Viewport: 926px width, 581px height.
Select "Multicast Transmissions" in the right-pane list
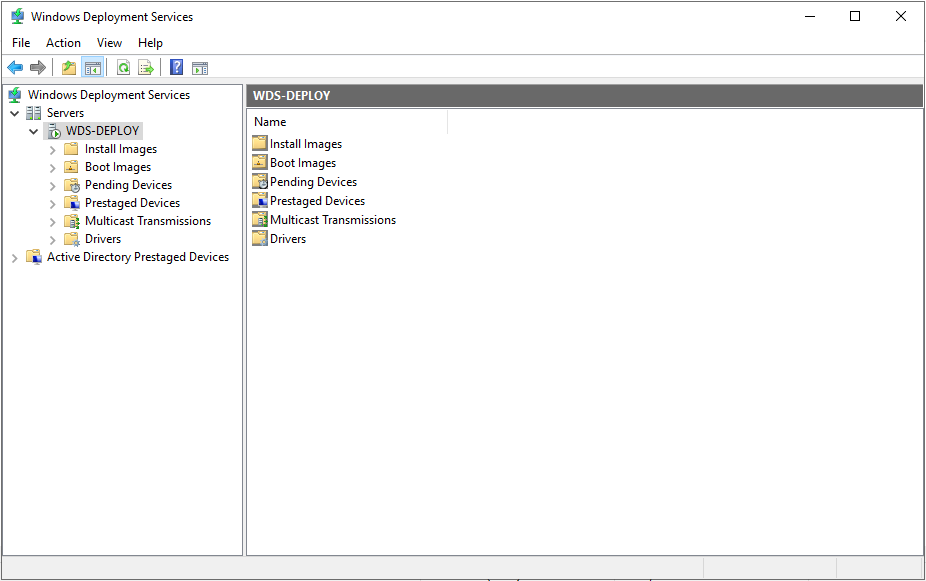(x=333, y=220)
